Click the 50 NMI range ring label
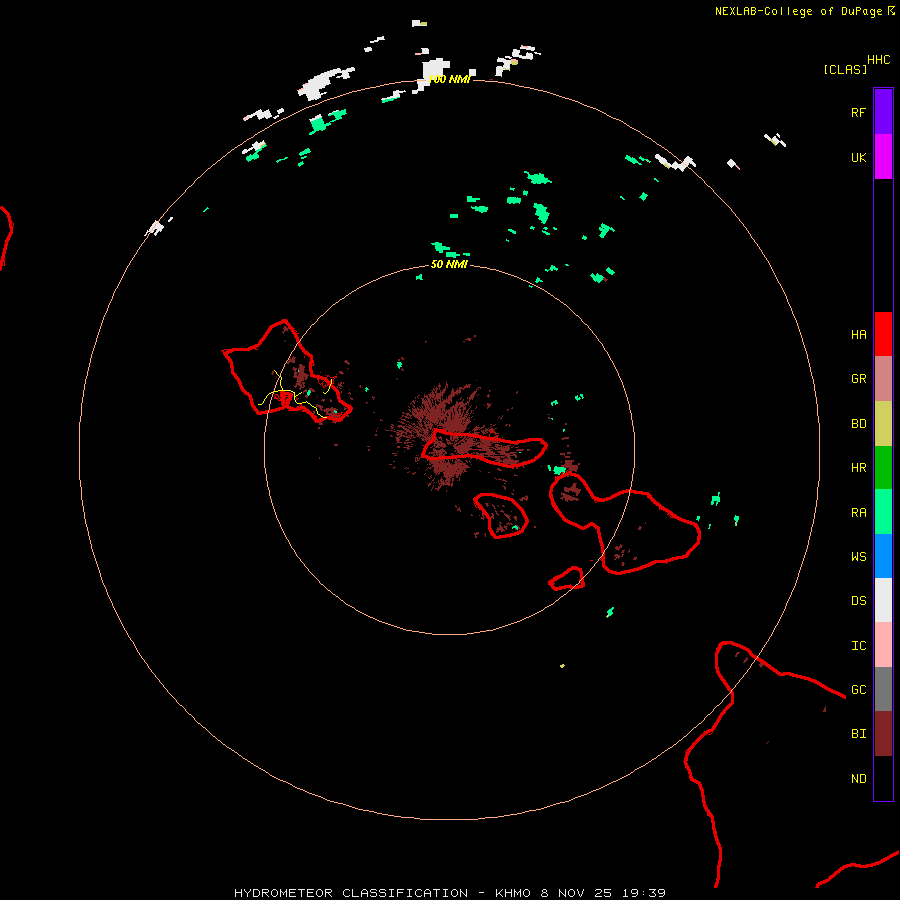This screenshot has height=900, width=900. point(449,264)
